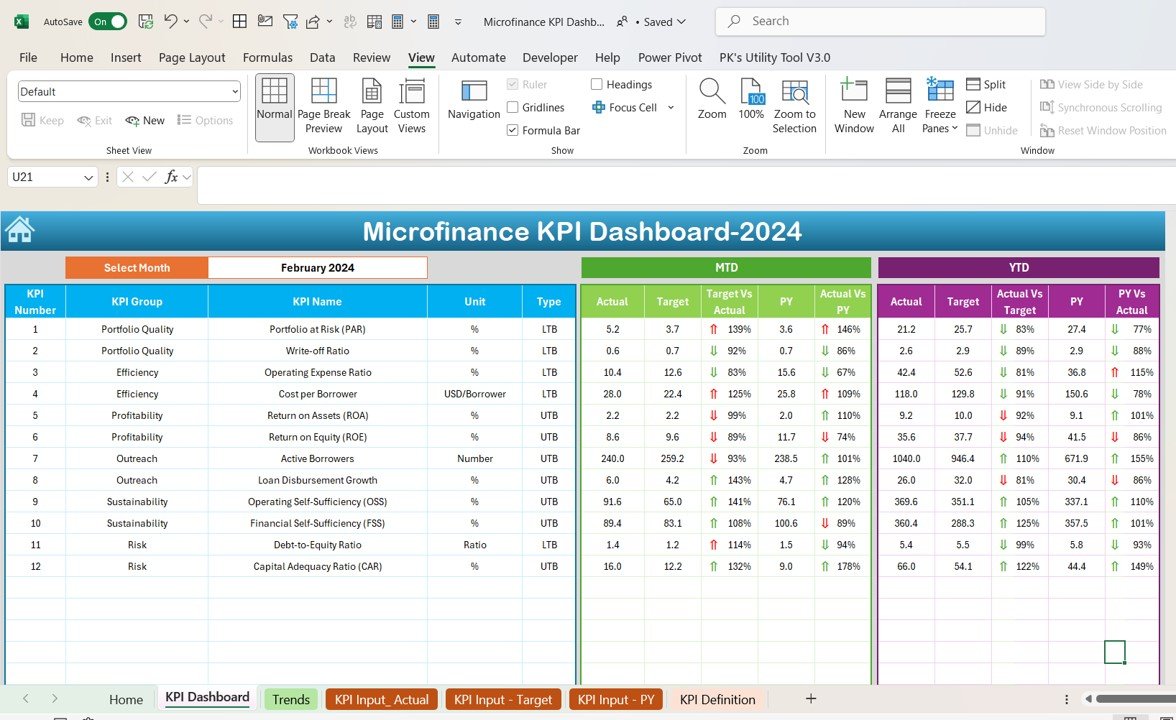Image resolution: width=1176 pixels, height=720 pixels.
Task: Click the horizontal scrollbar at bottom
Action: click(1136, 699)
